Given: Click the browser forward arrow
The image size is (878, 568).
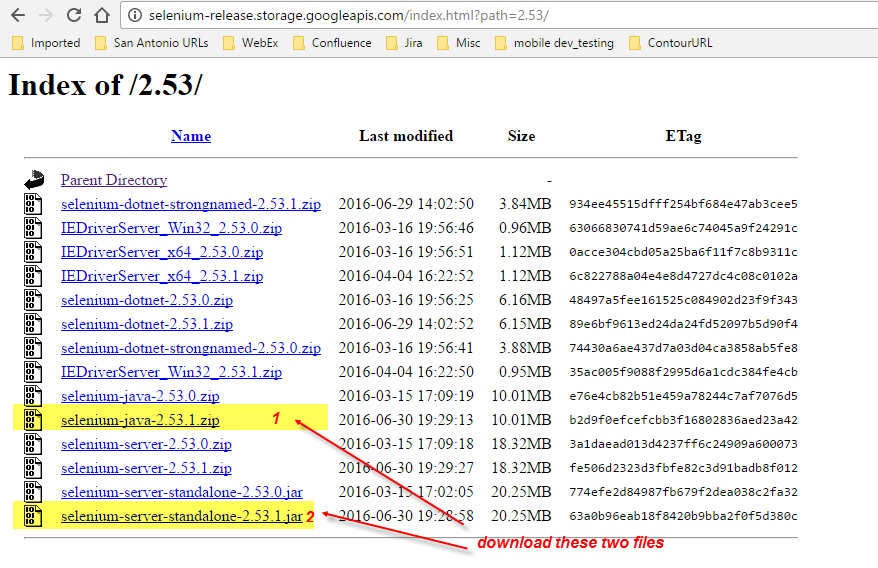Looking at the screenshot, I should [x=46, y=15].
